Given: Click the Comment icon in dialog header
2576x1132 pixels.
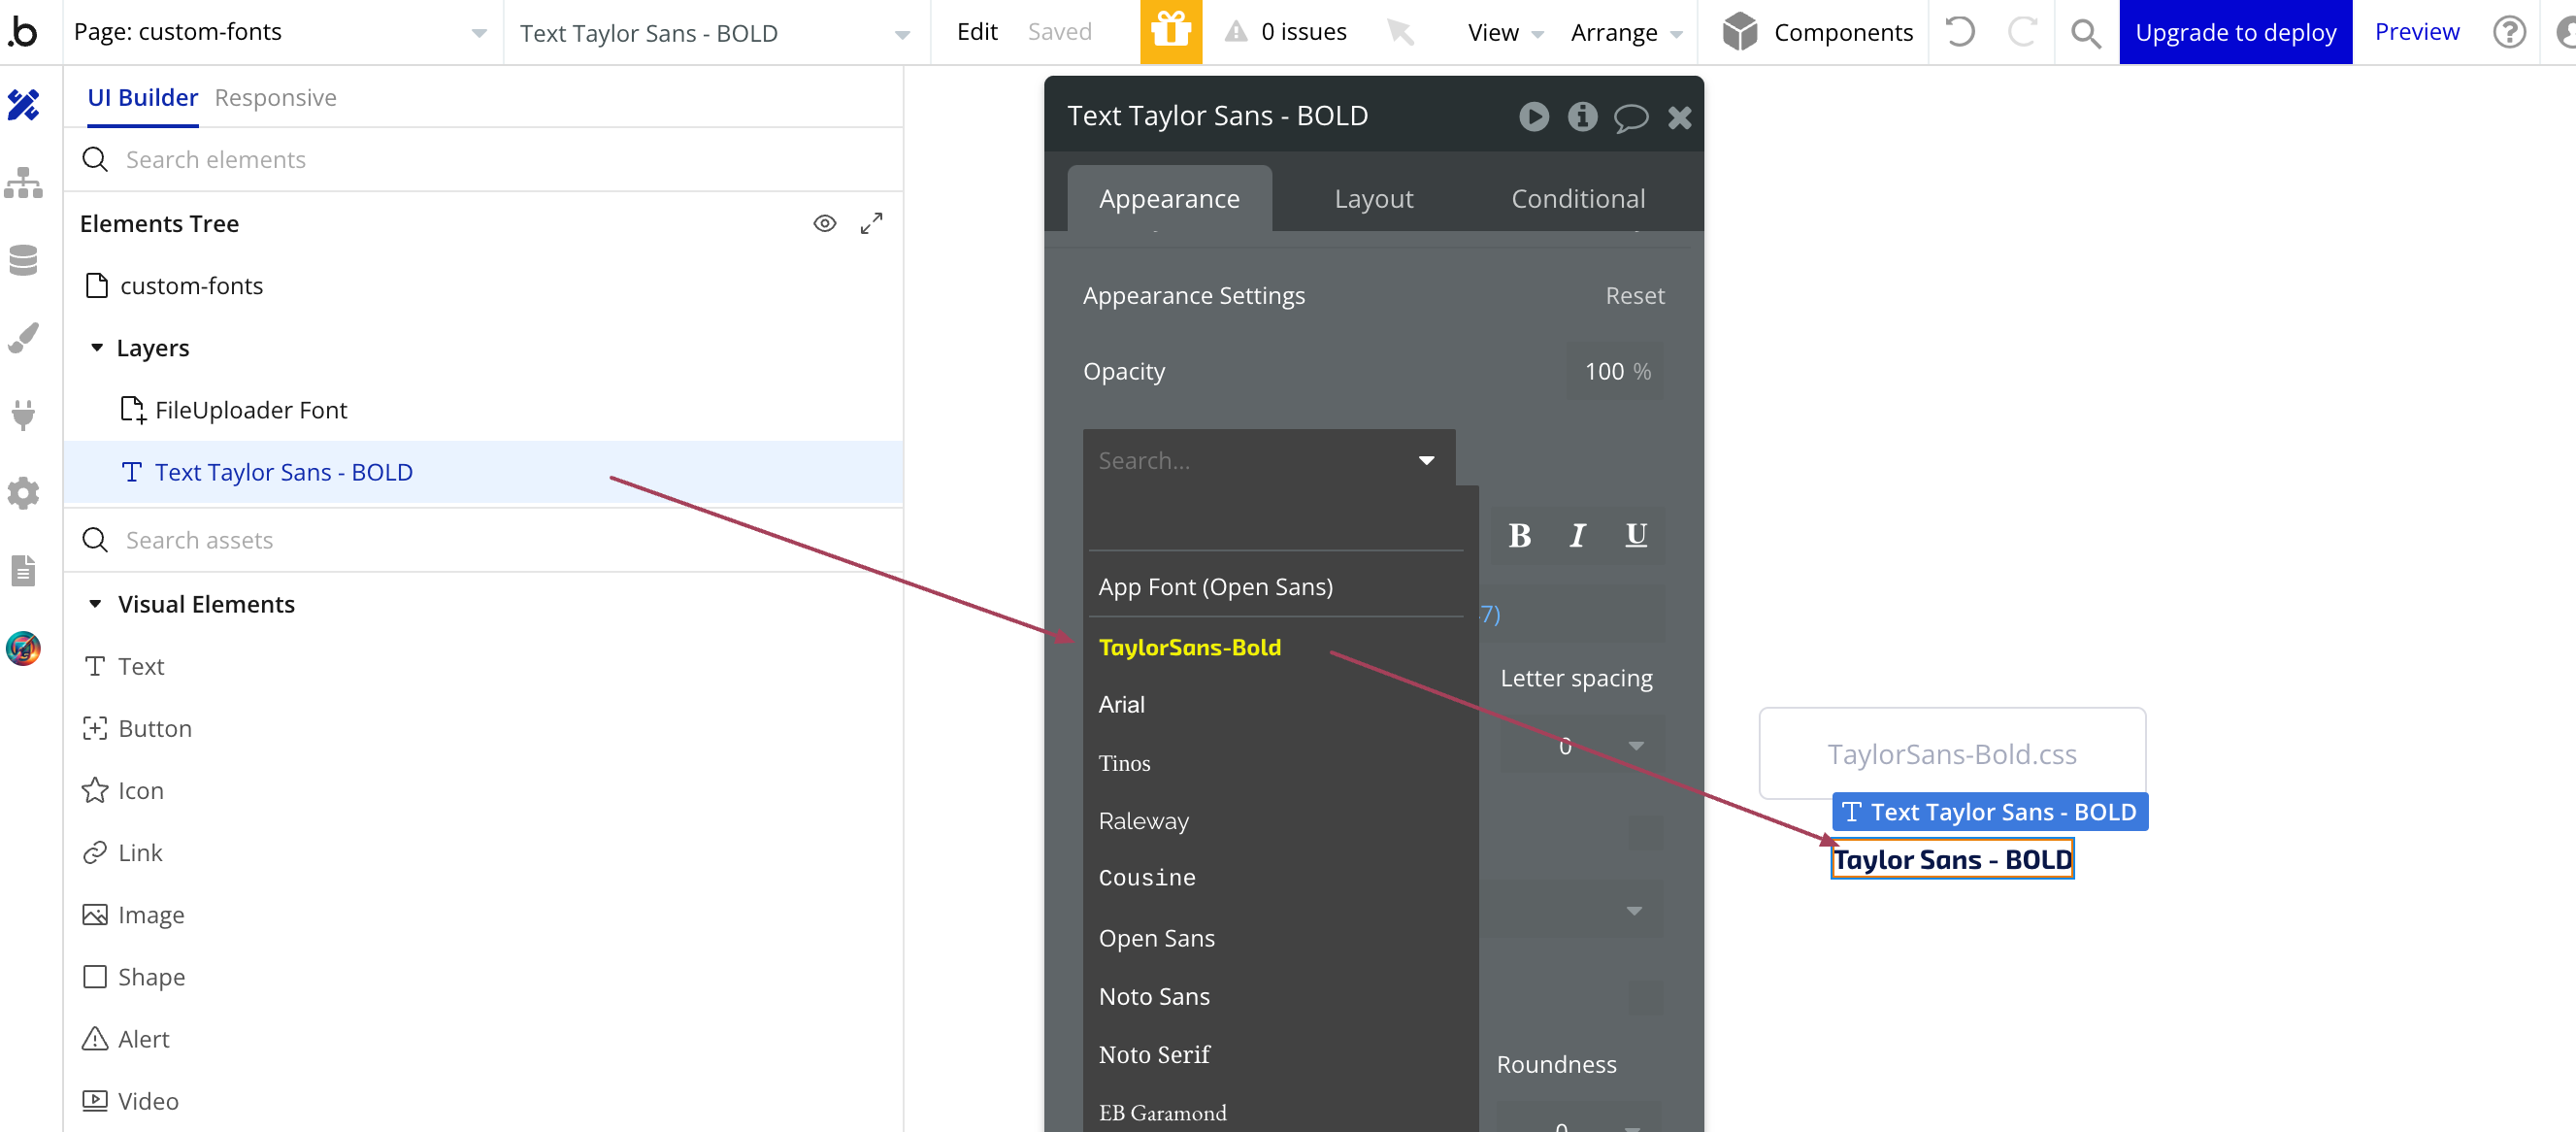Looking at the screenshot, I should (1630, 115).
